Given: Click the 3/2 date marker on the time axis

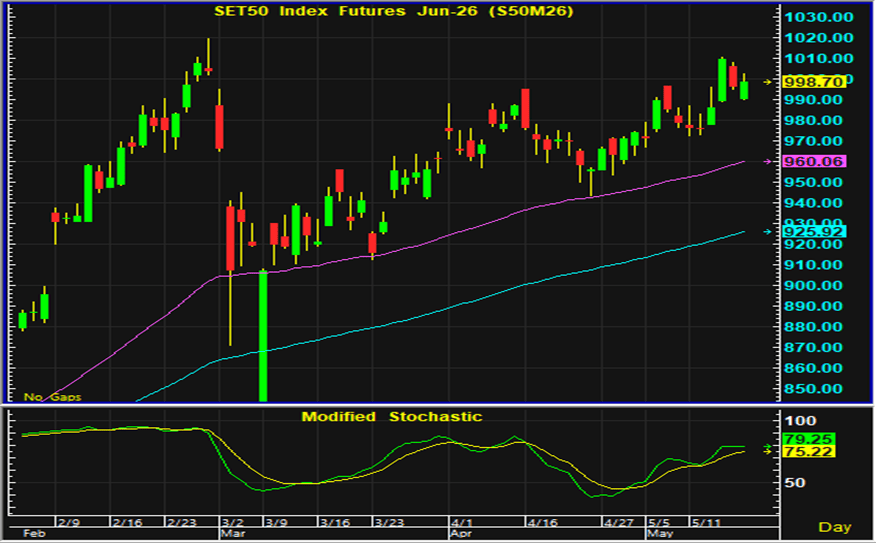Looking at the screenshot, I should click(233, 523).
